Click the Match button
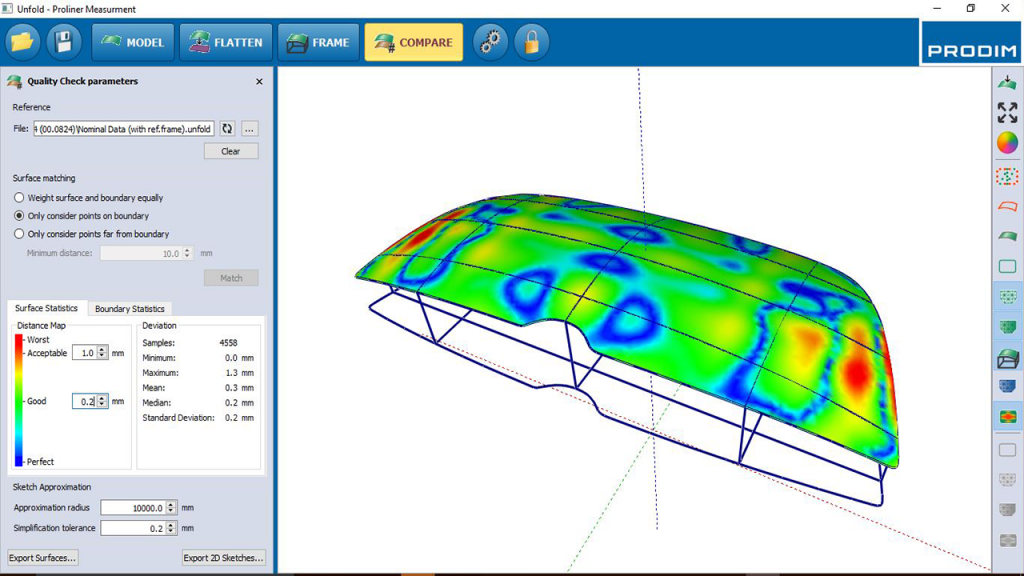 click(231, 278)
